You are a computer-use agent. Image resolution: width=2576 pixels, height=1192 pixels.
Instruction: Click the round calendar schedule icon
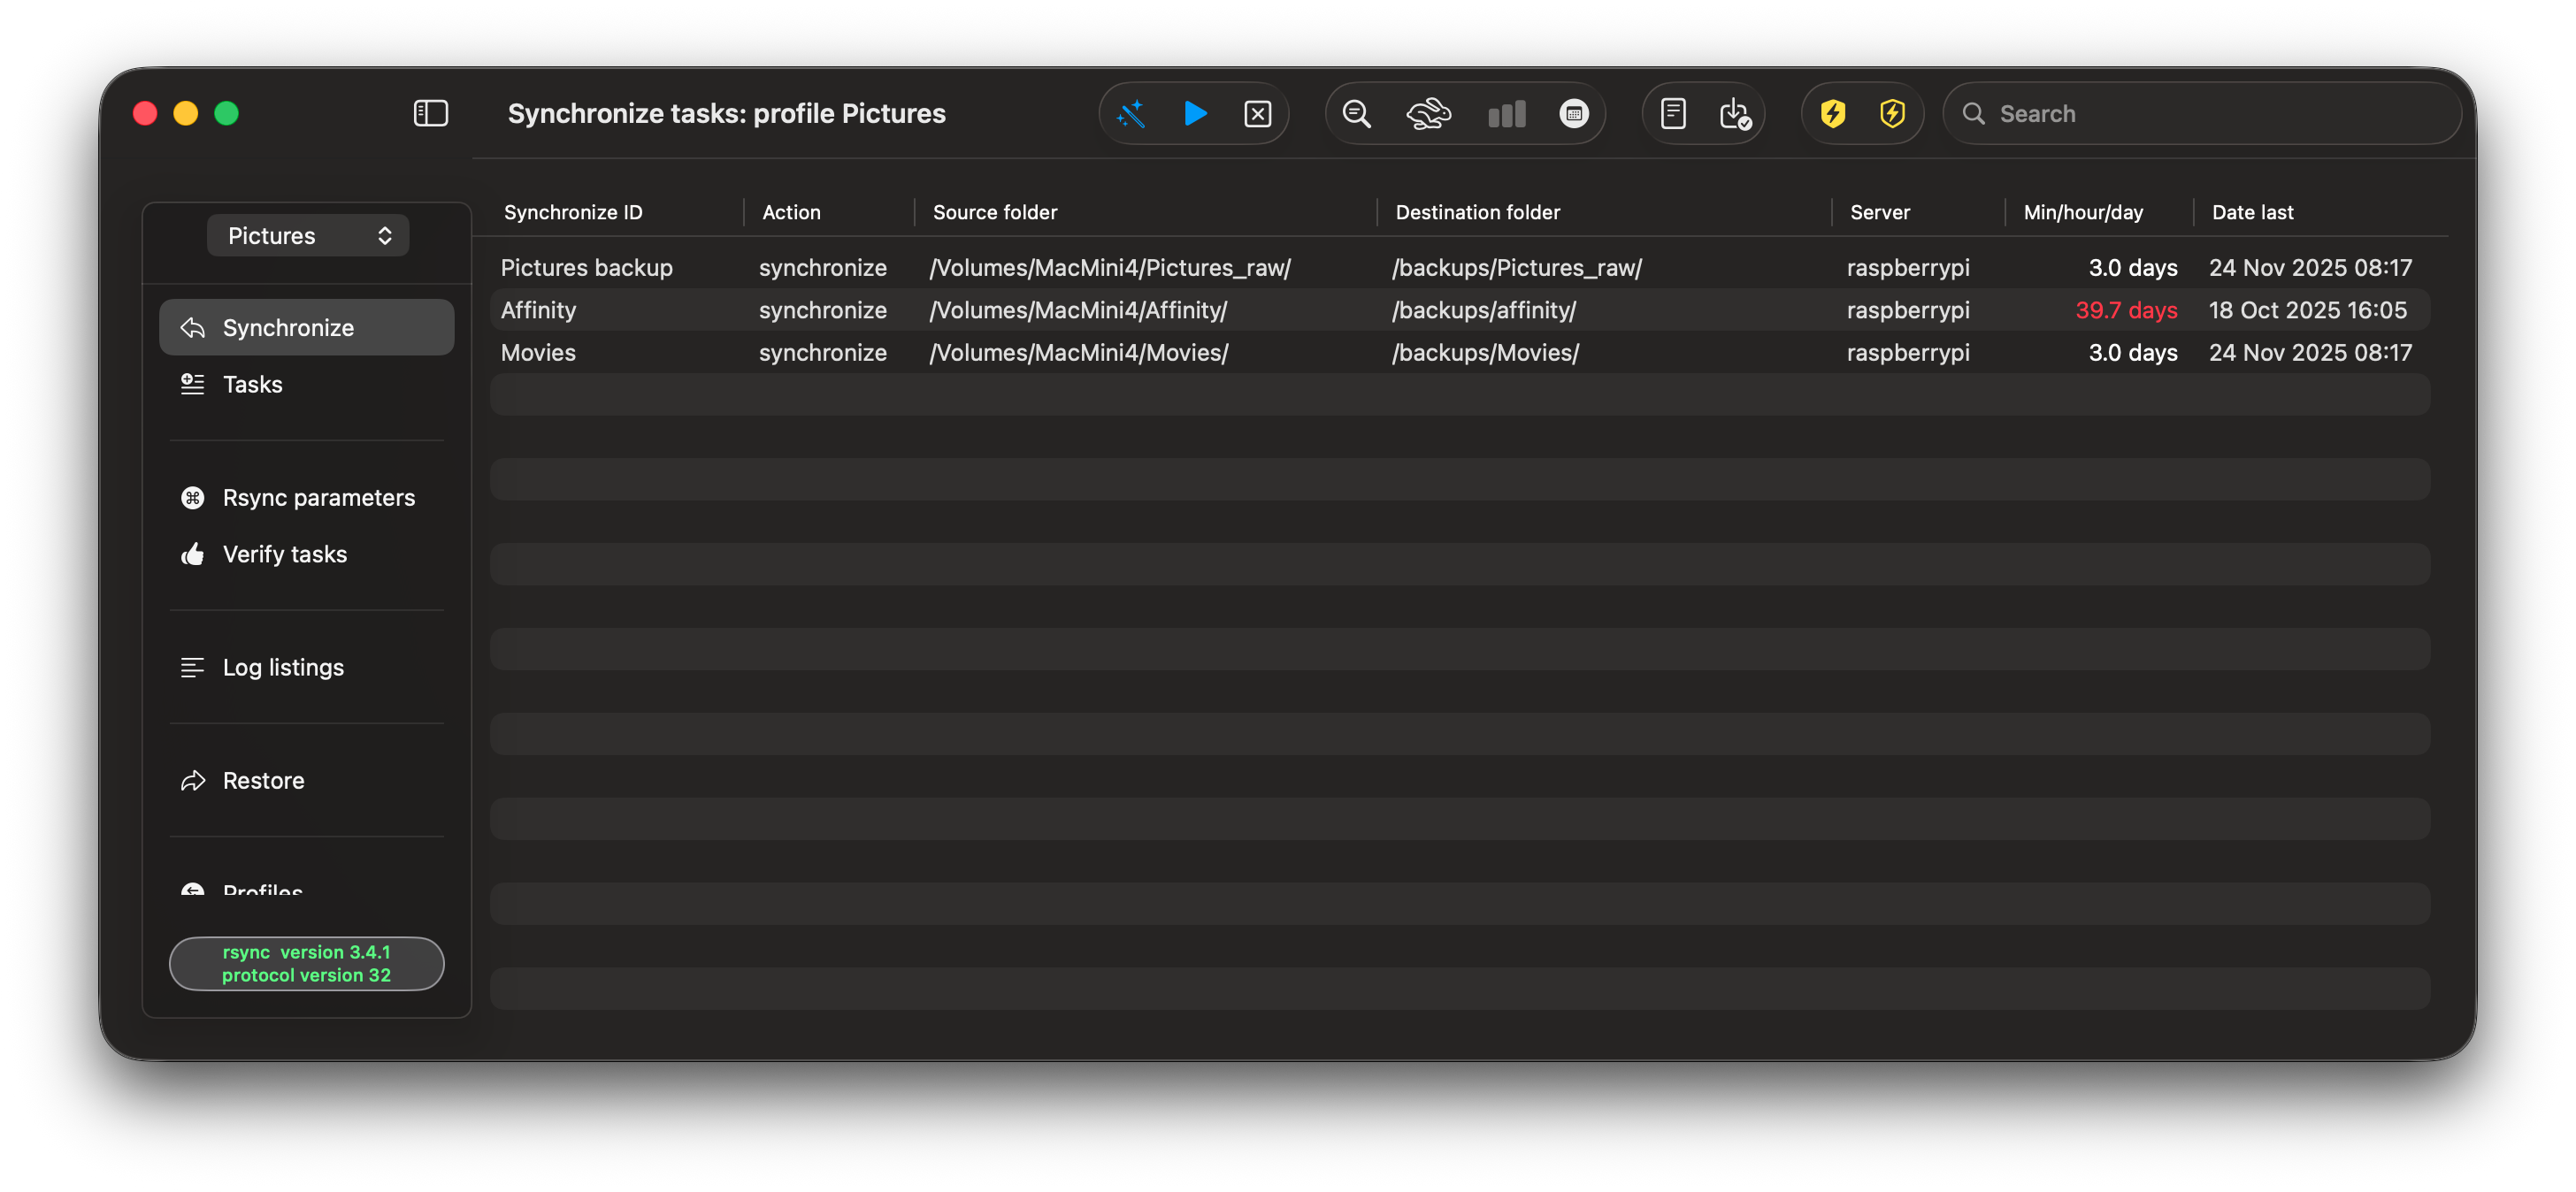point(1573,114)
